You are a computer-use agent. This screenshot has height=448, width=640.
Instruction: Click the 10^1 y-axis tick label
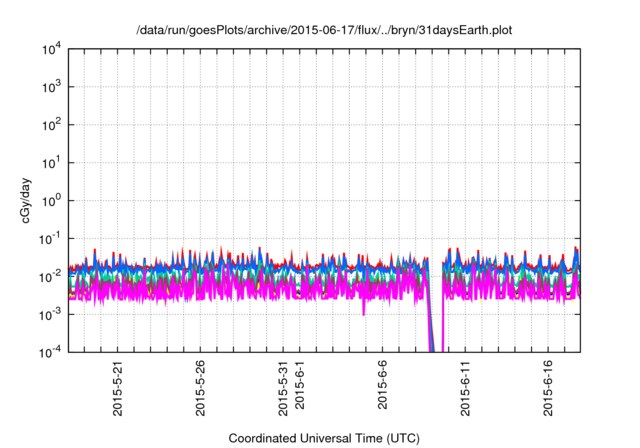click(x=52, y=162)
